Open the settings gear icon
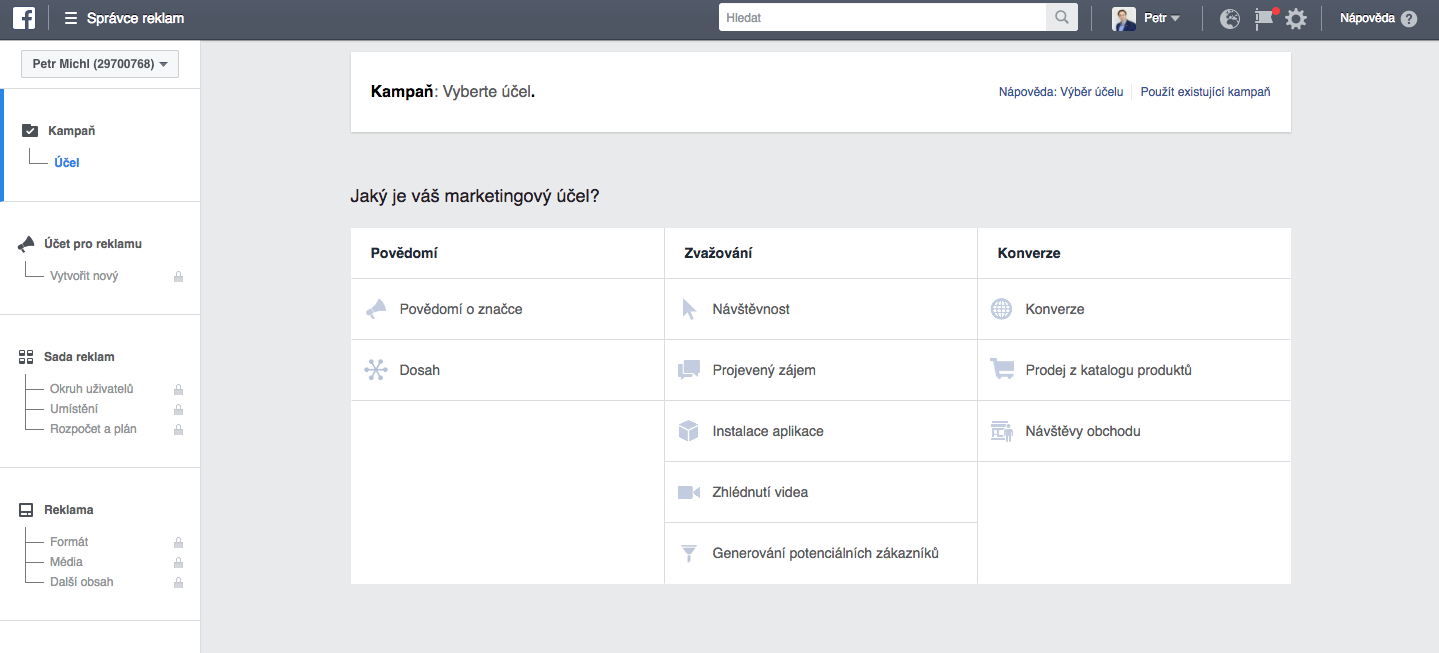Screen dimensions: 1439x653 pos(1296,18)
